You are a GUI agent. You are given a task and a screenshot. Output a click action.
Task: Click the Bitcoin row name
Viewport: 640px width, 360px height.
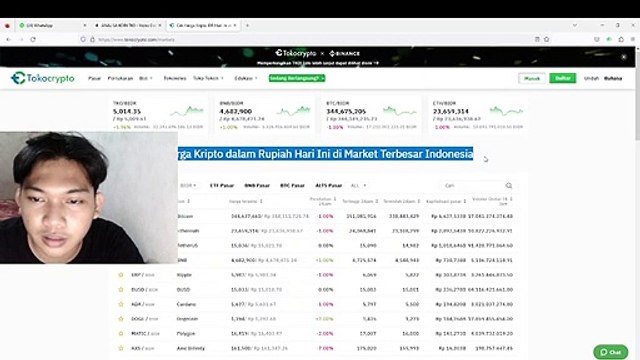[x=185, y=216]
